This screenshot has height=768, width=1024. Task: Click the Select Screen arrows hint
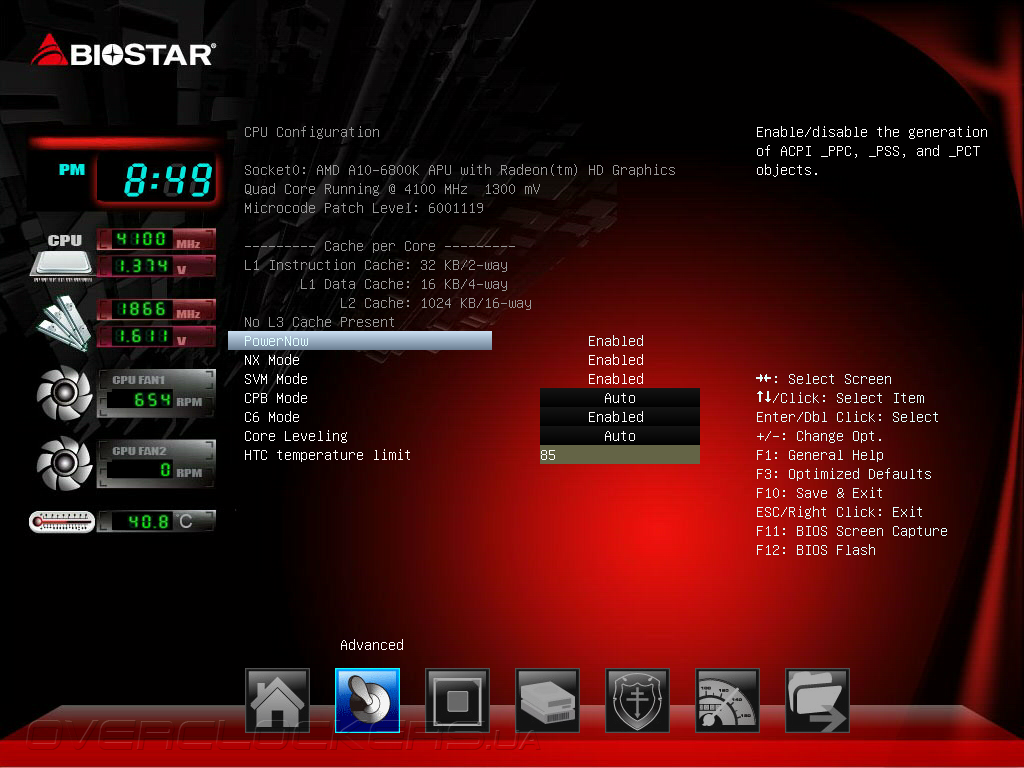click(824, 379)
